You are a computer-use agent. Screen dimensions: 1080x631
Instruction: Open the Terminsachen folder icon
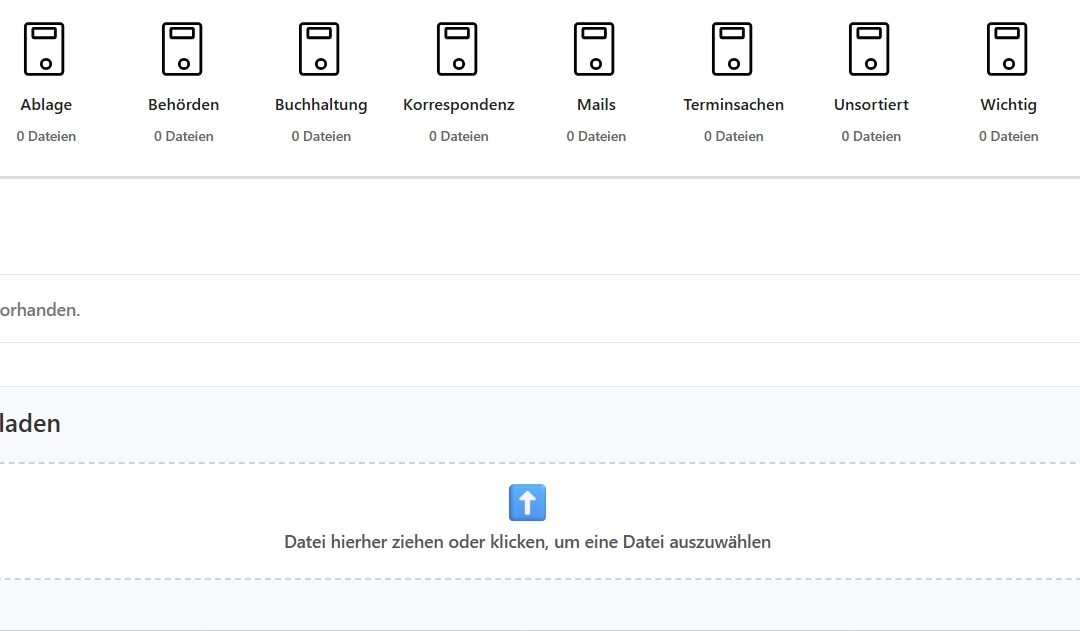pos(731,49)
